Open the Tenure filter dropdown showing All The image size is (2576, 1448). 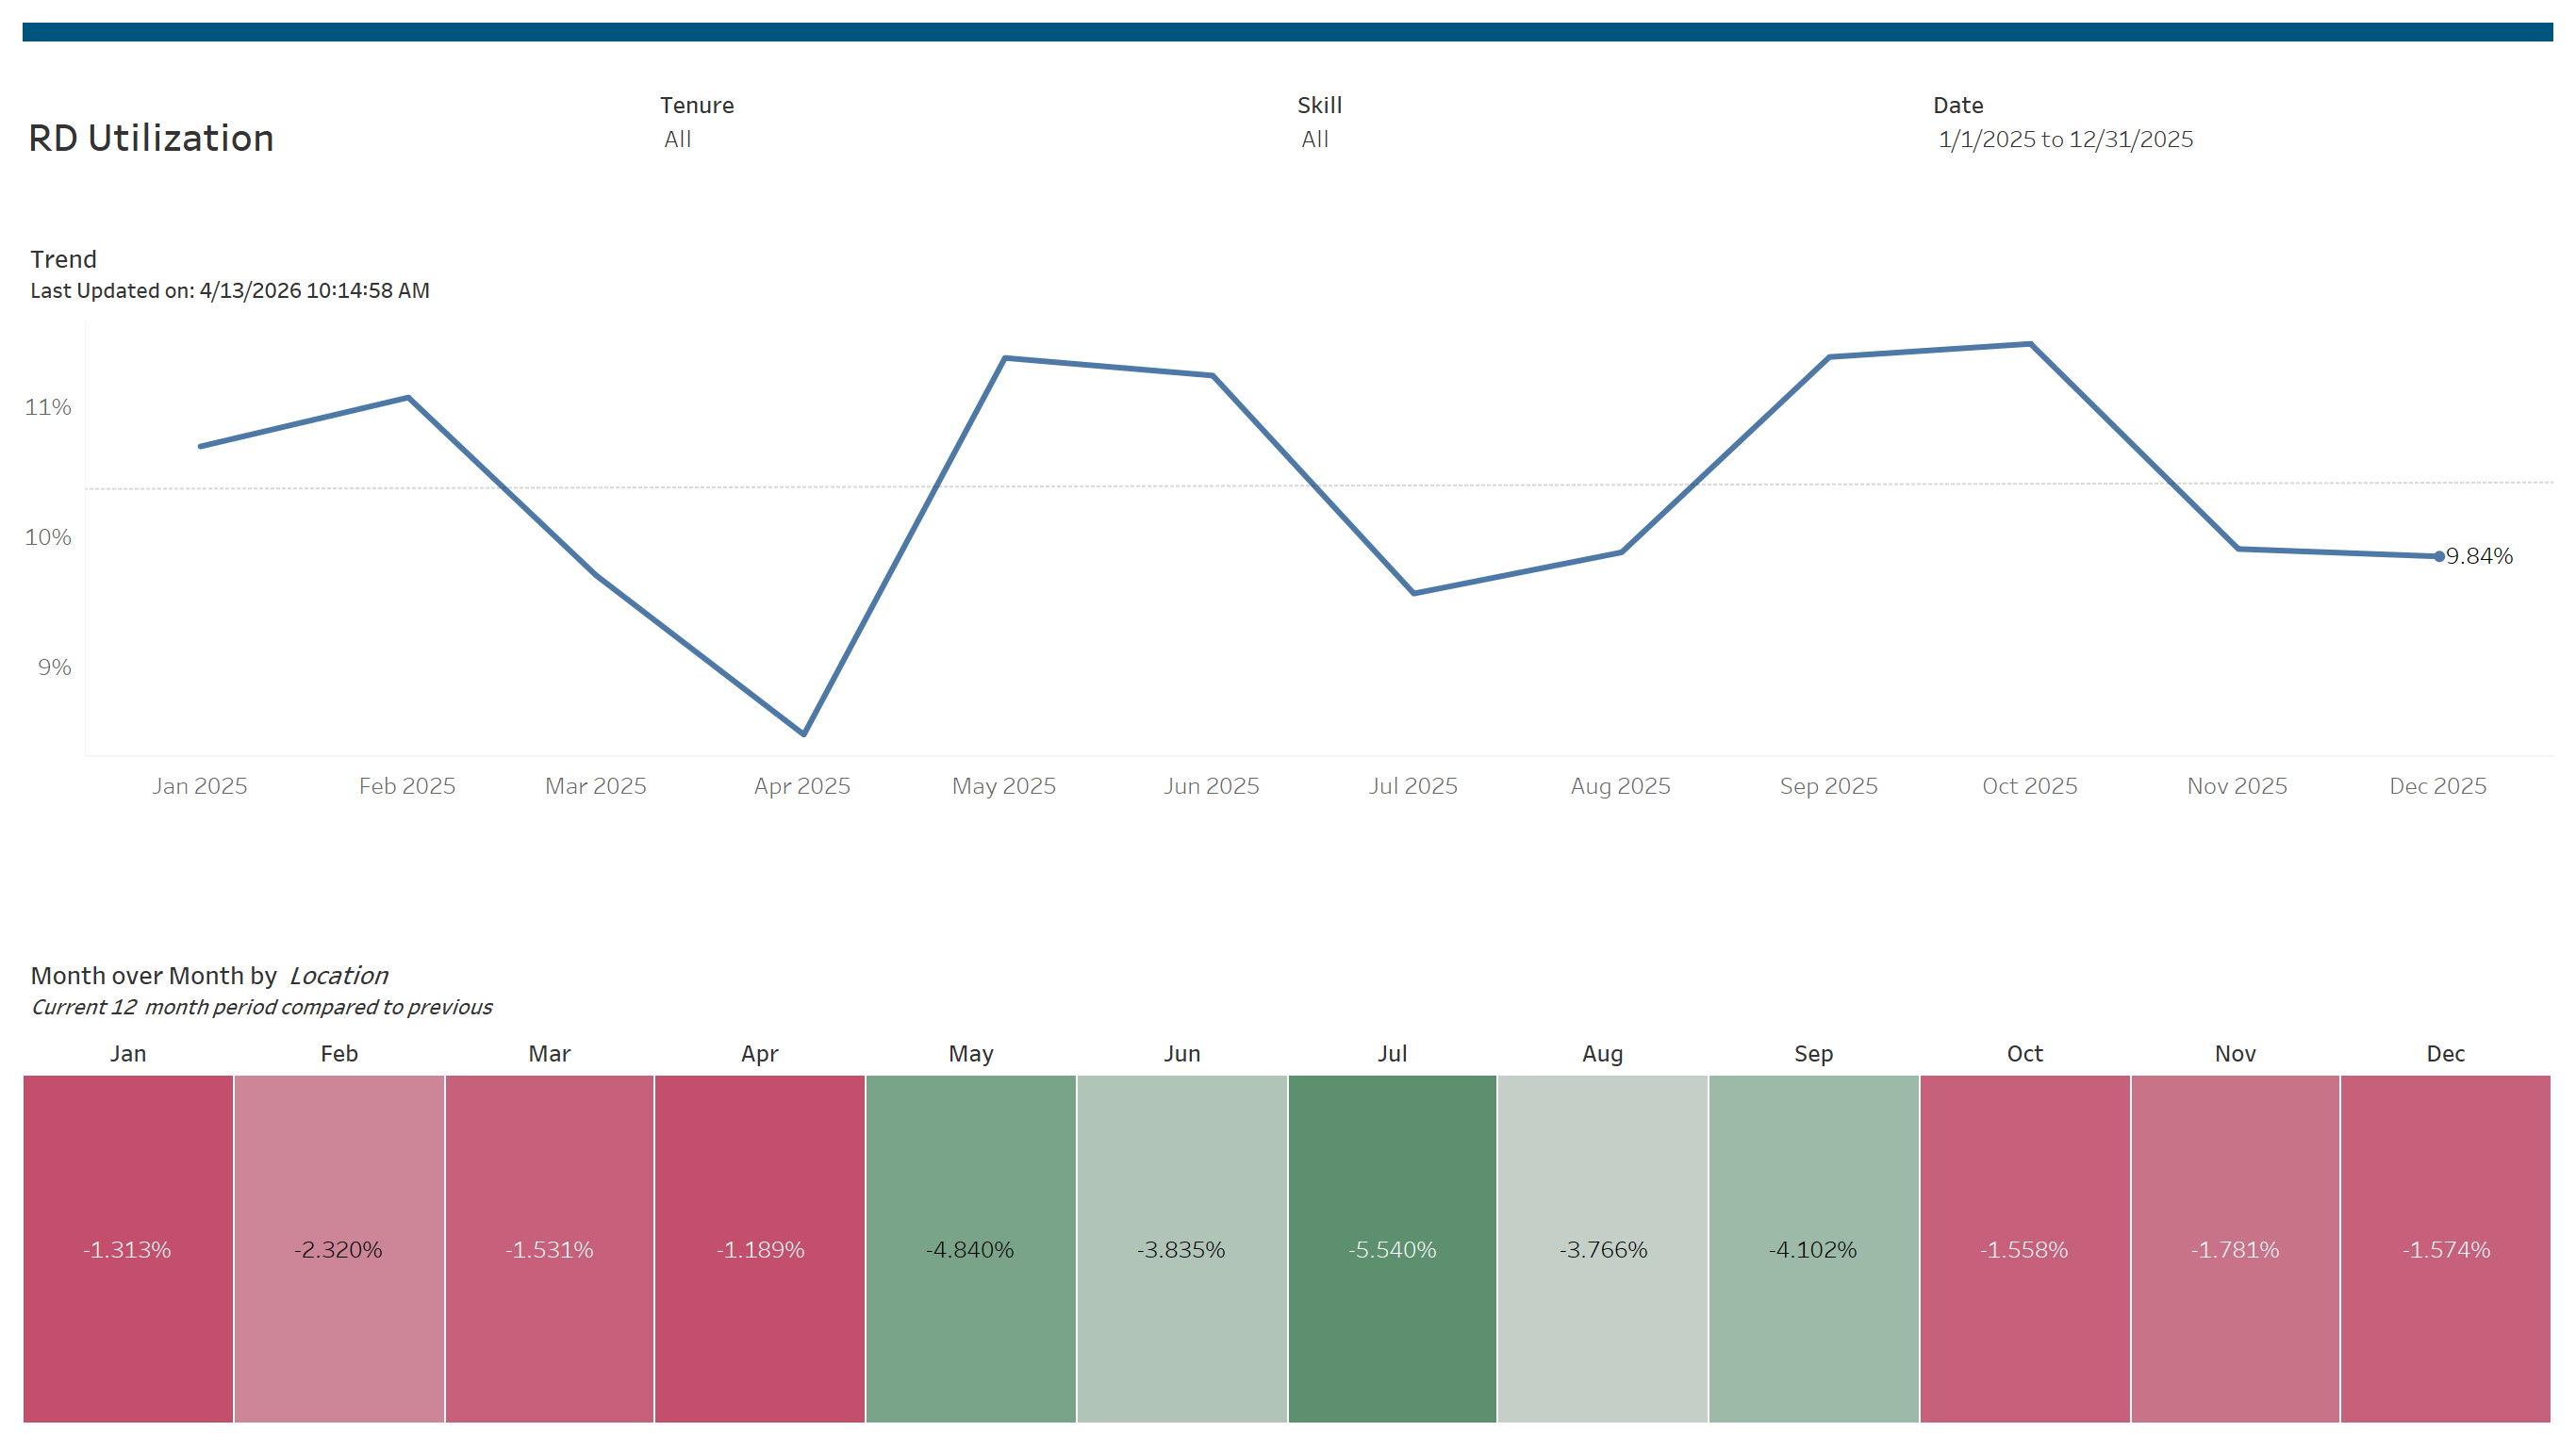pyautogui.click(x=678, y=139)
